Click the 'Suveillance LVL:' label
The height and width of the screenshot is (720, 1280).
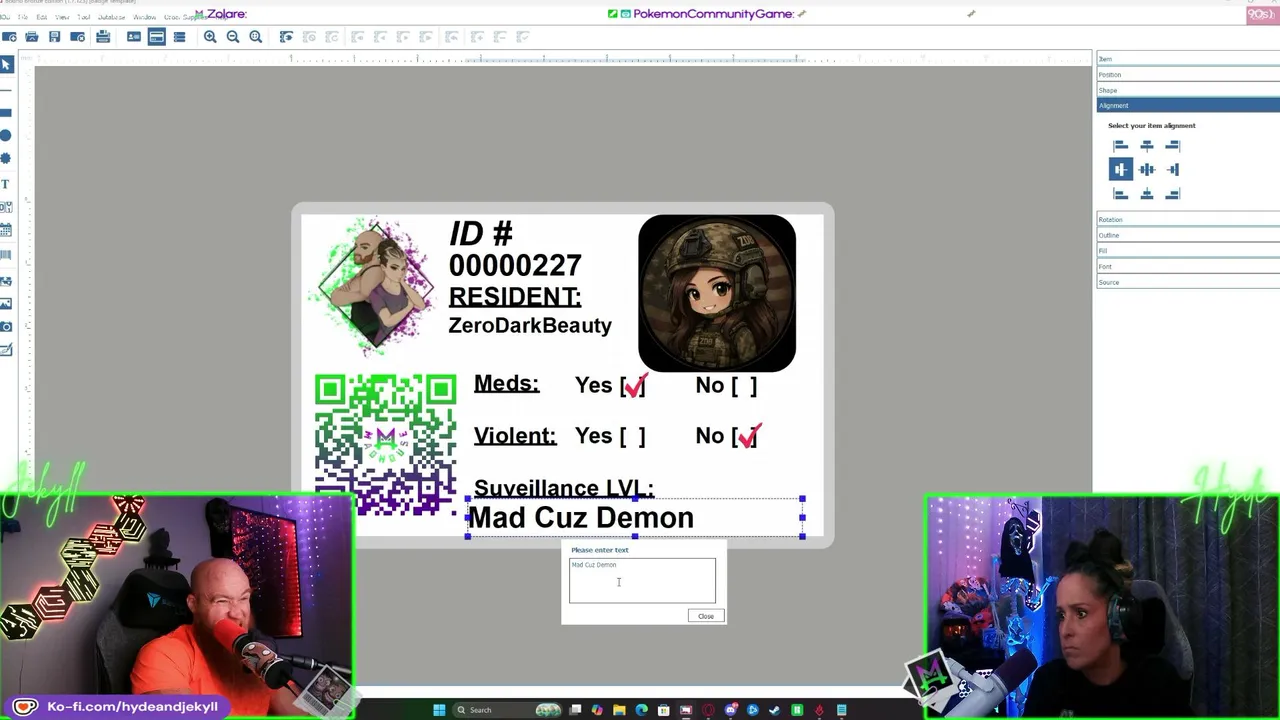pos(564,488)
